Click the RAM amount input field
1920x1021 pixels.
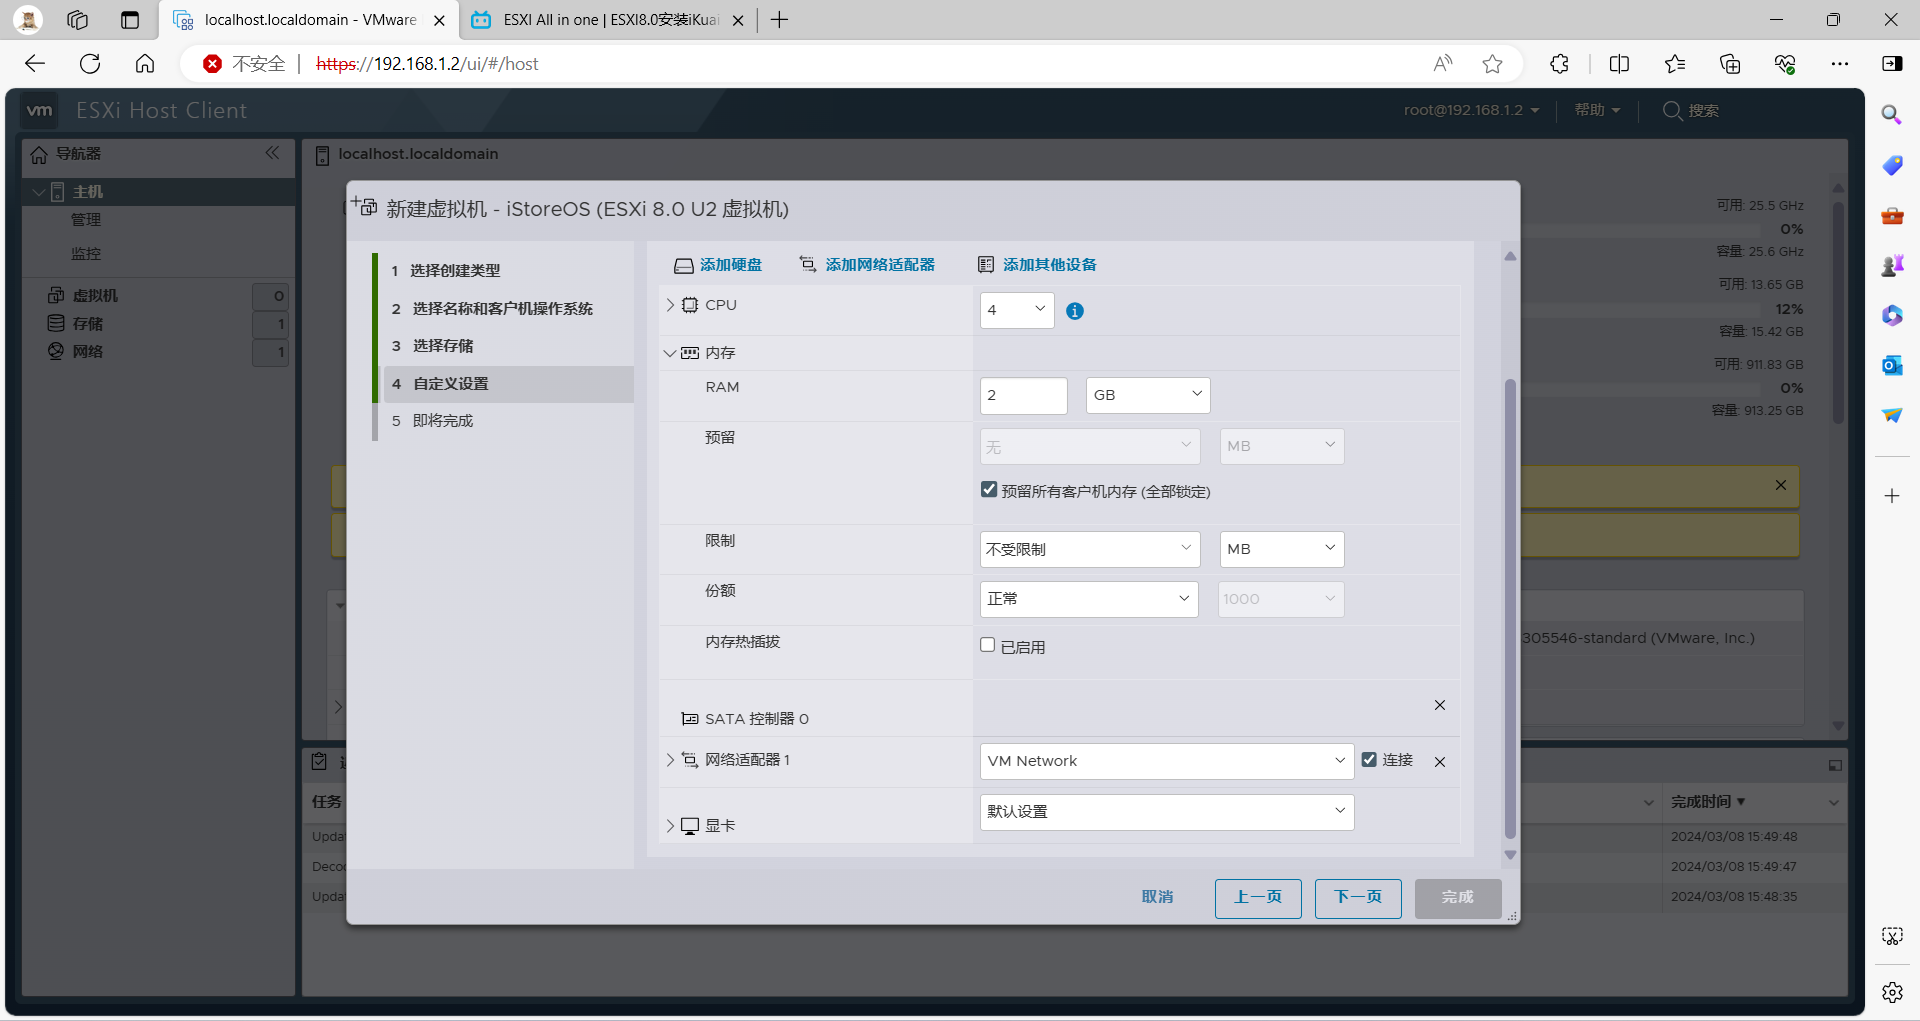[x=1023, y=395]
